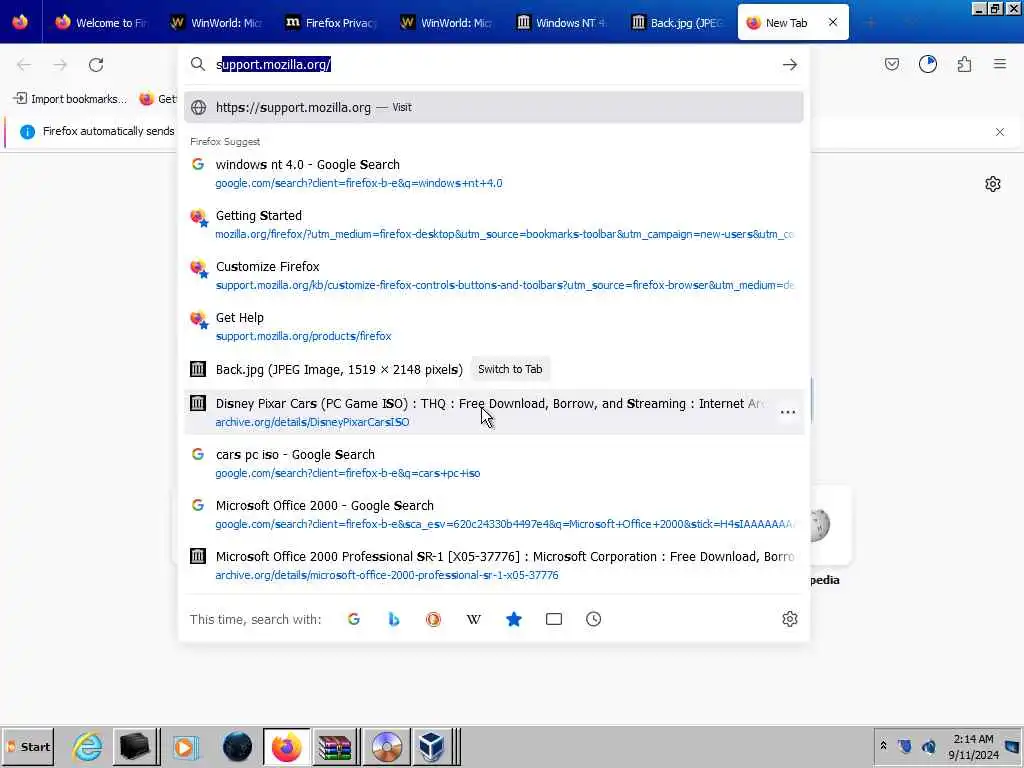Viewport: 1024px width, 768px height.
Task: Show hidden system tray icons
Action: (883, 746)
